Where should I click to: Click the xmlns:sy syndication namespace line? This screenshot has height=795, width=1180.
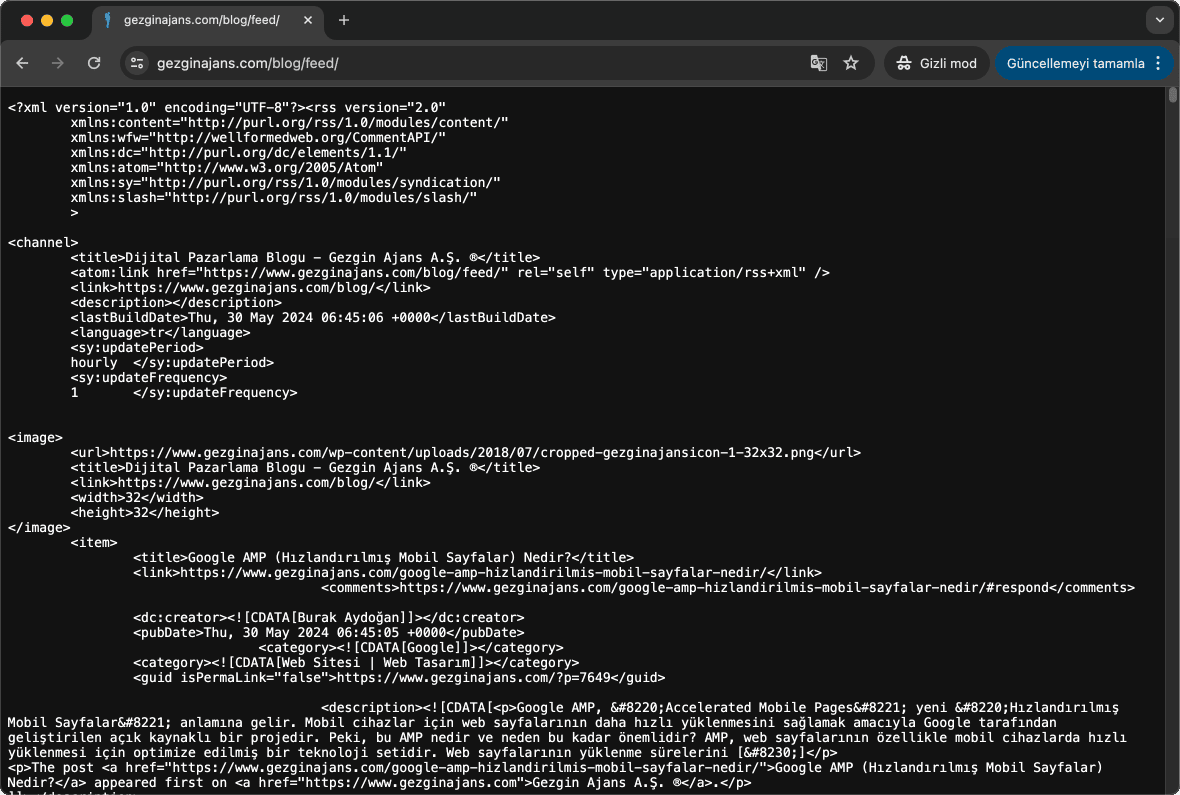click(x=286, y=183)
